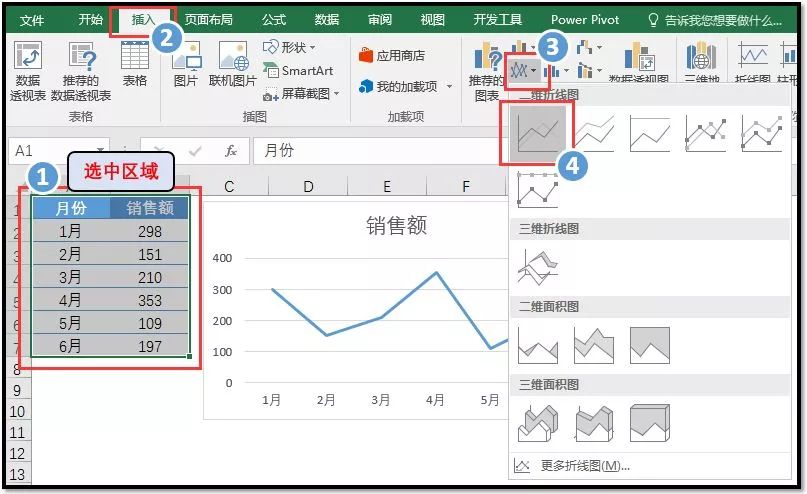Open Recommended PivotTables
This screenshot has width=807, height=494.
[81, 70]
